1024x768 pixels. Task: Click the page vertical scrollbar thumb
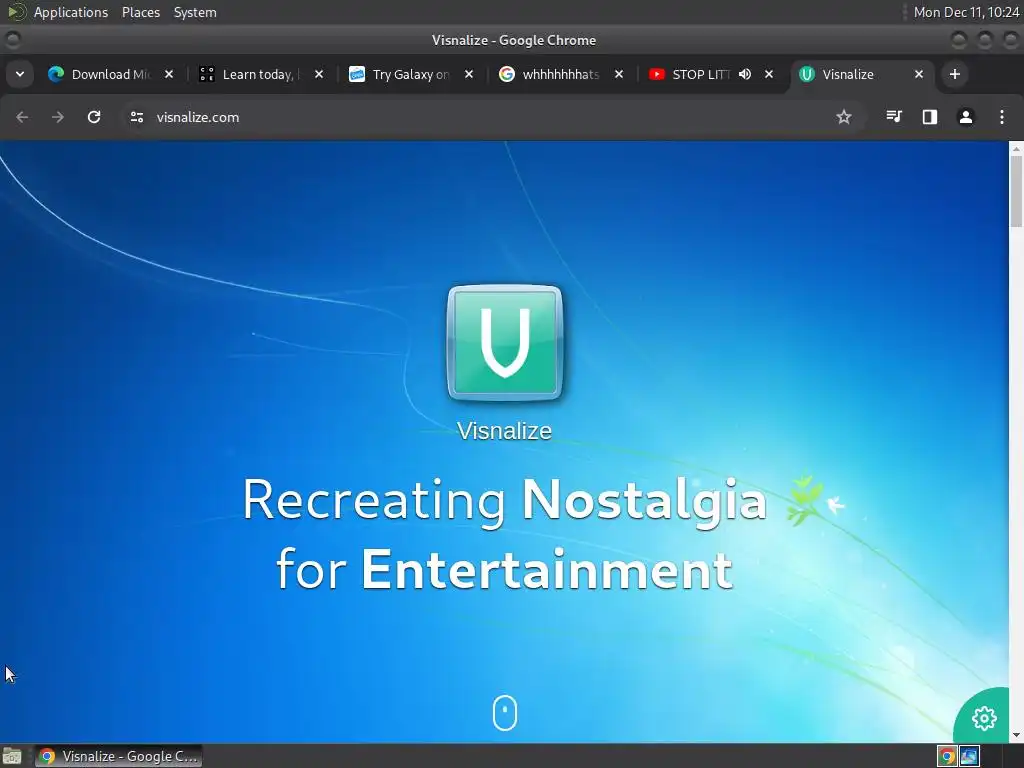[1016, 191]
